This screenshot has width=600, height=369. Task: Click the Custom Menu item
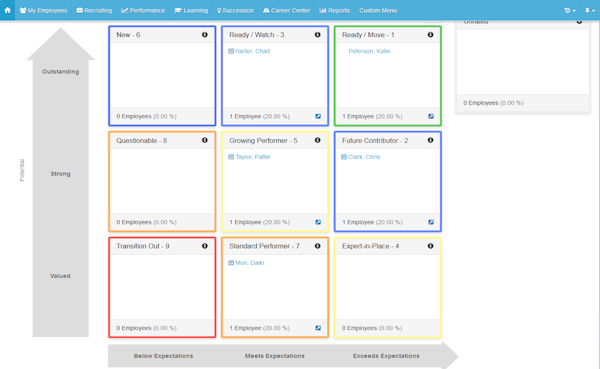[x=378, y=10]
